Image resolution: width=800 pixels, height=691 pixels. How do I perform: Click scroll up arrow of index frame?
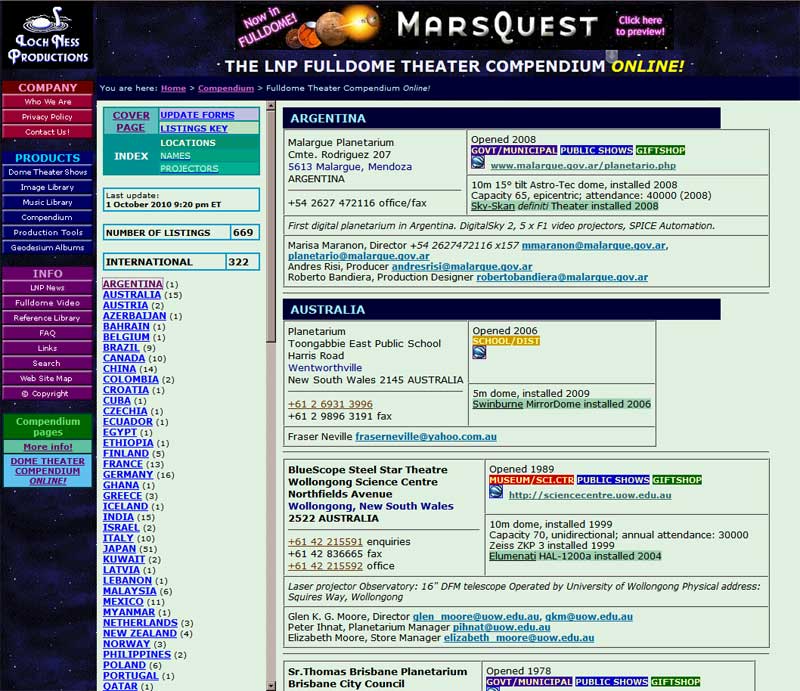pyautogui.click(x=271, y=106)
